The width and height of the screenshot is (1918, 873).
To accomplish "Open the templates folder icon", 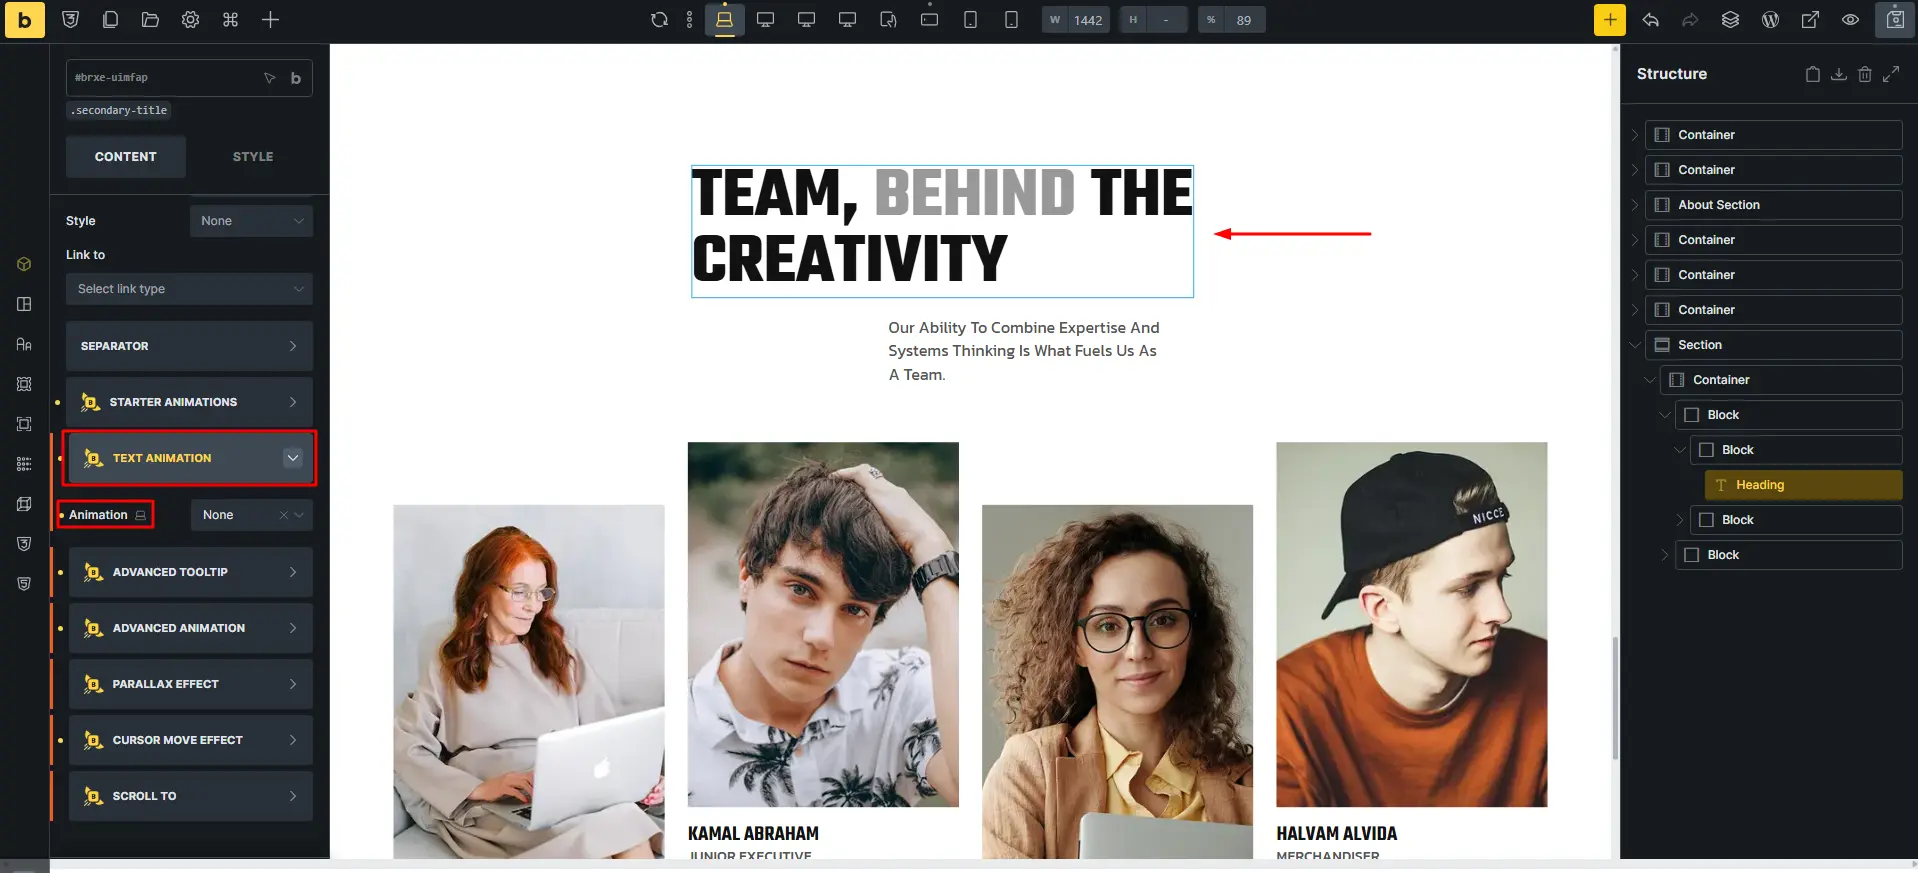I will coord(150,20).
